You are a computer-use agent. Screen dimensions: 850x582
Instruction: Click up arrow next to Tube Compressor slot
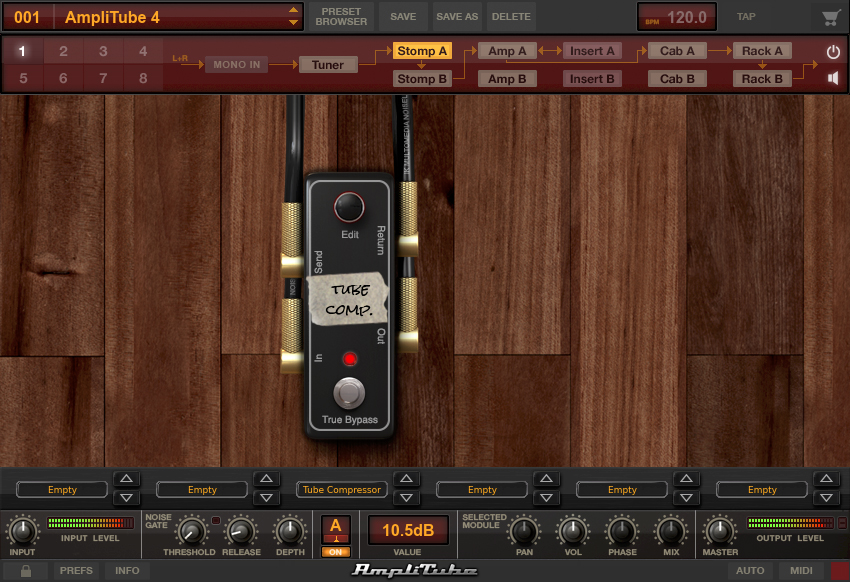(407, 478)
